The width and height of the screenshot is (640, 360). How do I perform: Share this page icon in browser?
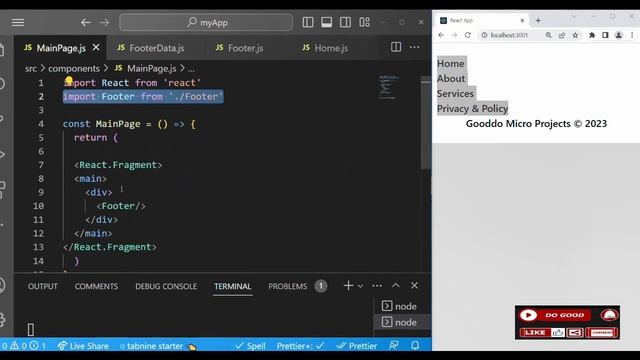pyautogui.click(x=562, y=35)
